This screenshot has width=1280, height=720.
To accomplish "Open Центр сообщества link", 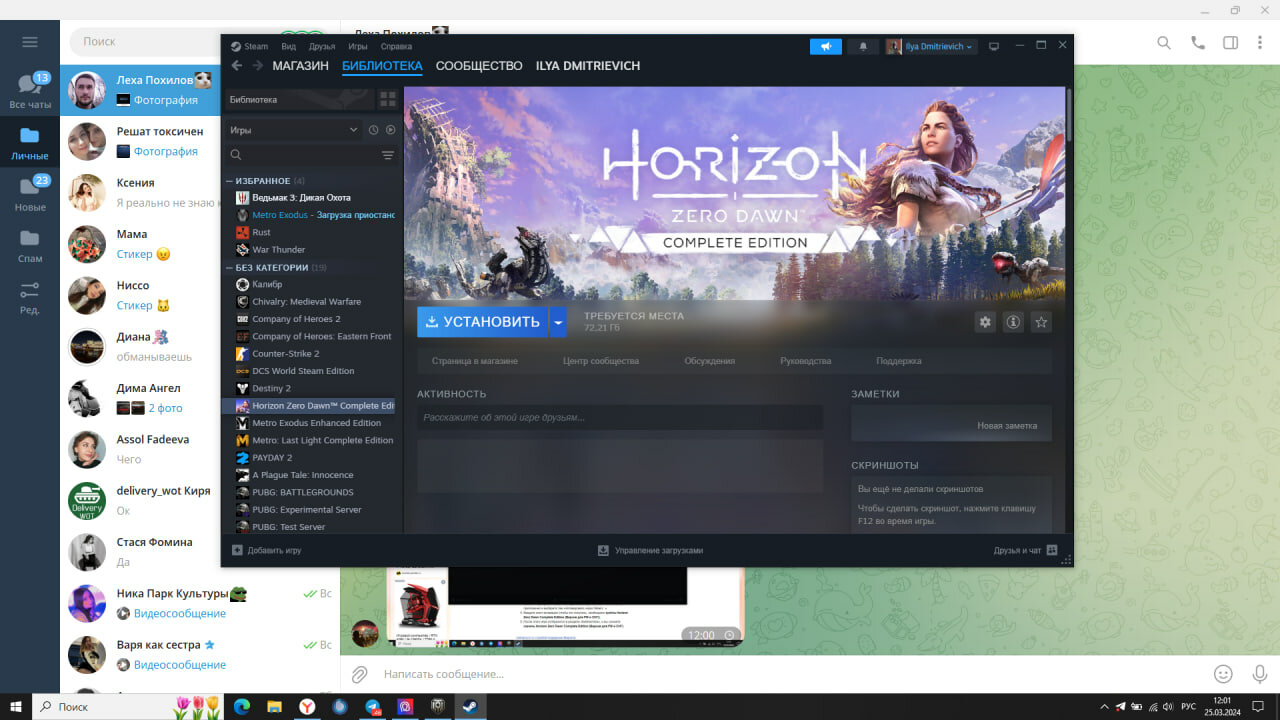I will coord(601,361).
